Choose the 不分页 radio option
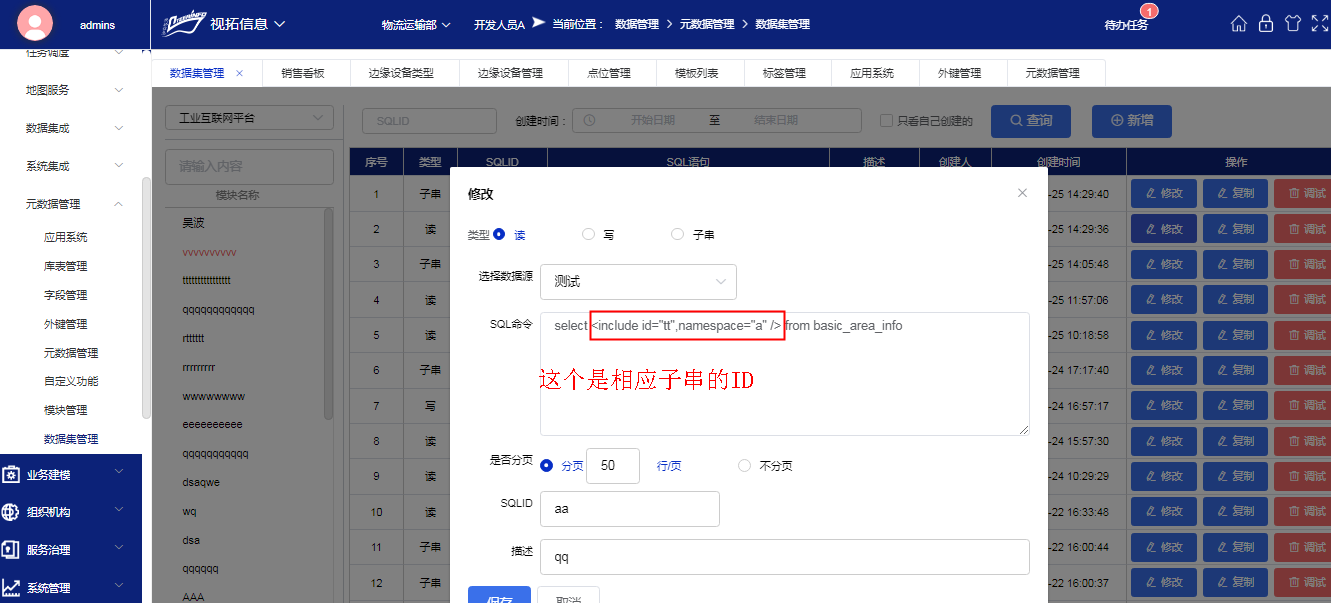The image size is (1331, 603). 744,465
